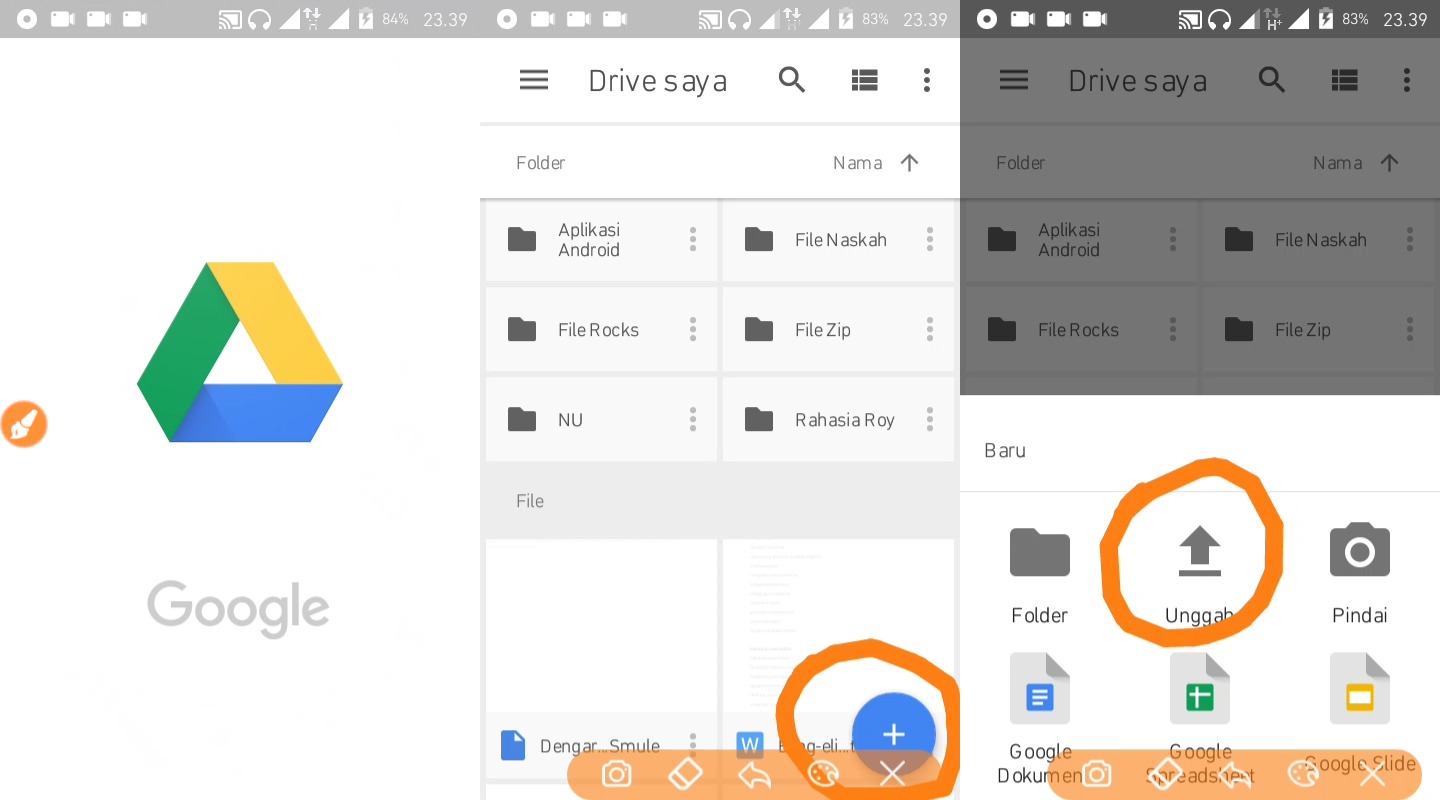Show more options for File Zip, middle screen
This screenshot has height=800, width=1440.
[x=930, y=329]
